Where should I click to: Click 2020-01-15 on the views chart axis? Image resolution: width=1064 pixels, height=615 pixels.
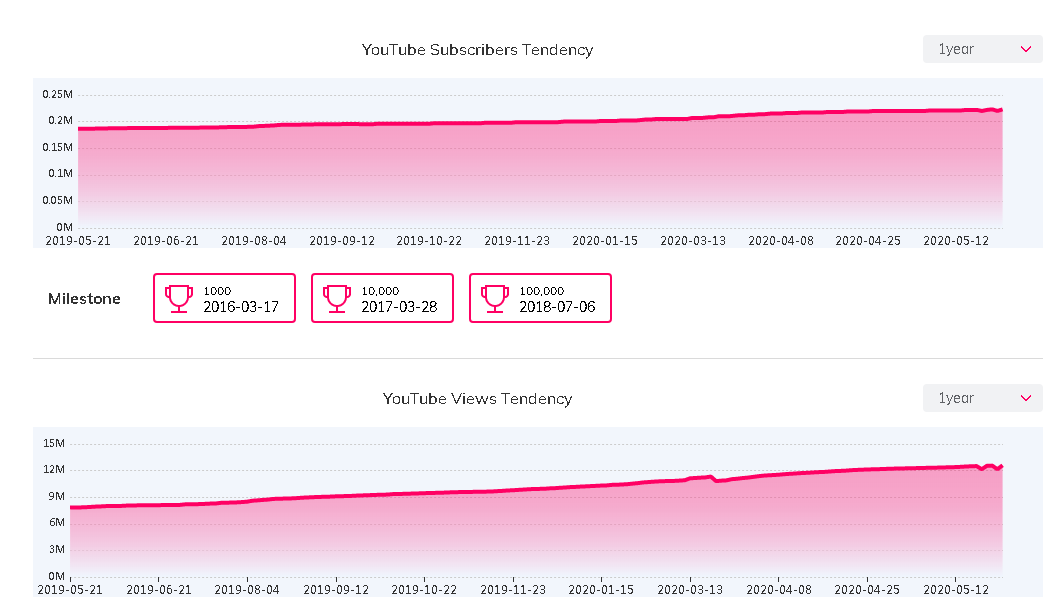600,590
